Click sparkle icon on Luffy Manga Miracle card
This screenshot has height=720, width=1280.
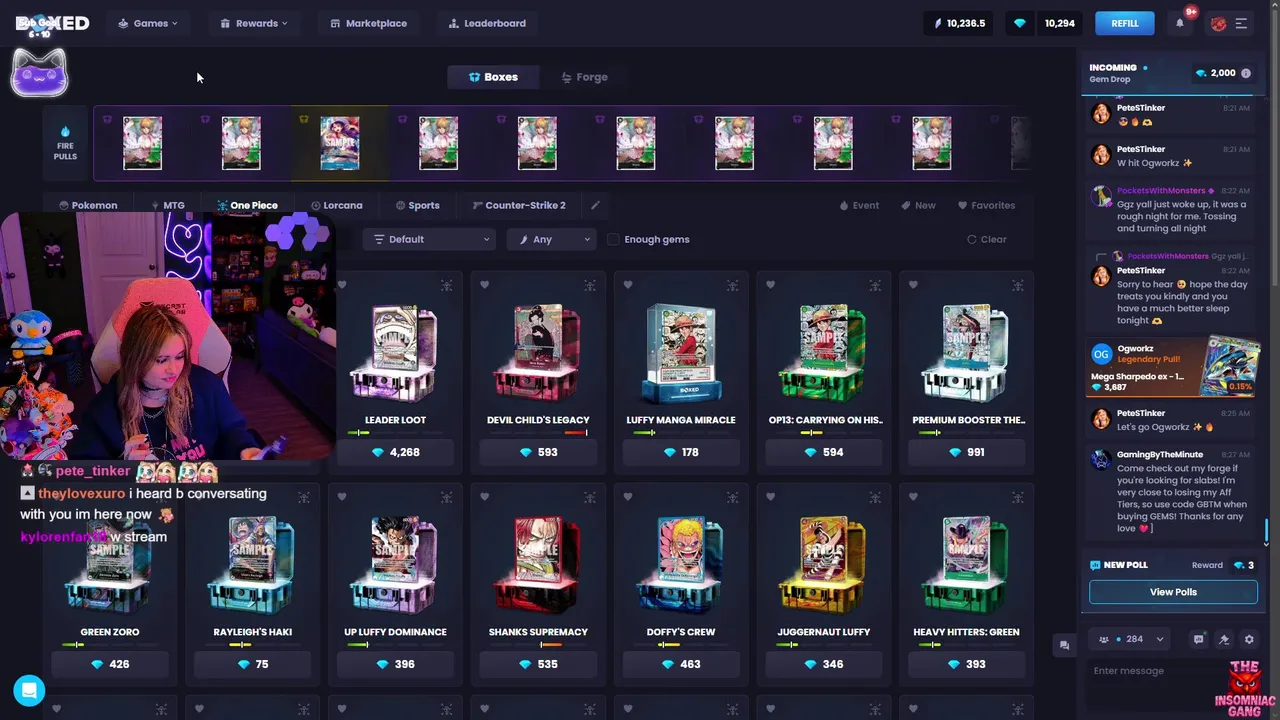tap(732, 286)
